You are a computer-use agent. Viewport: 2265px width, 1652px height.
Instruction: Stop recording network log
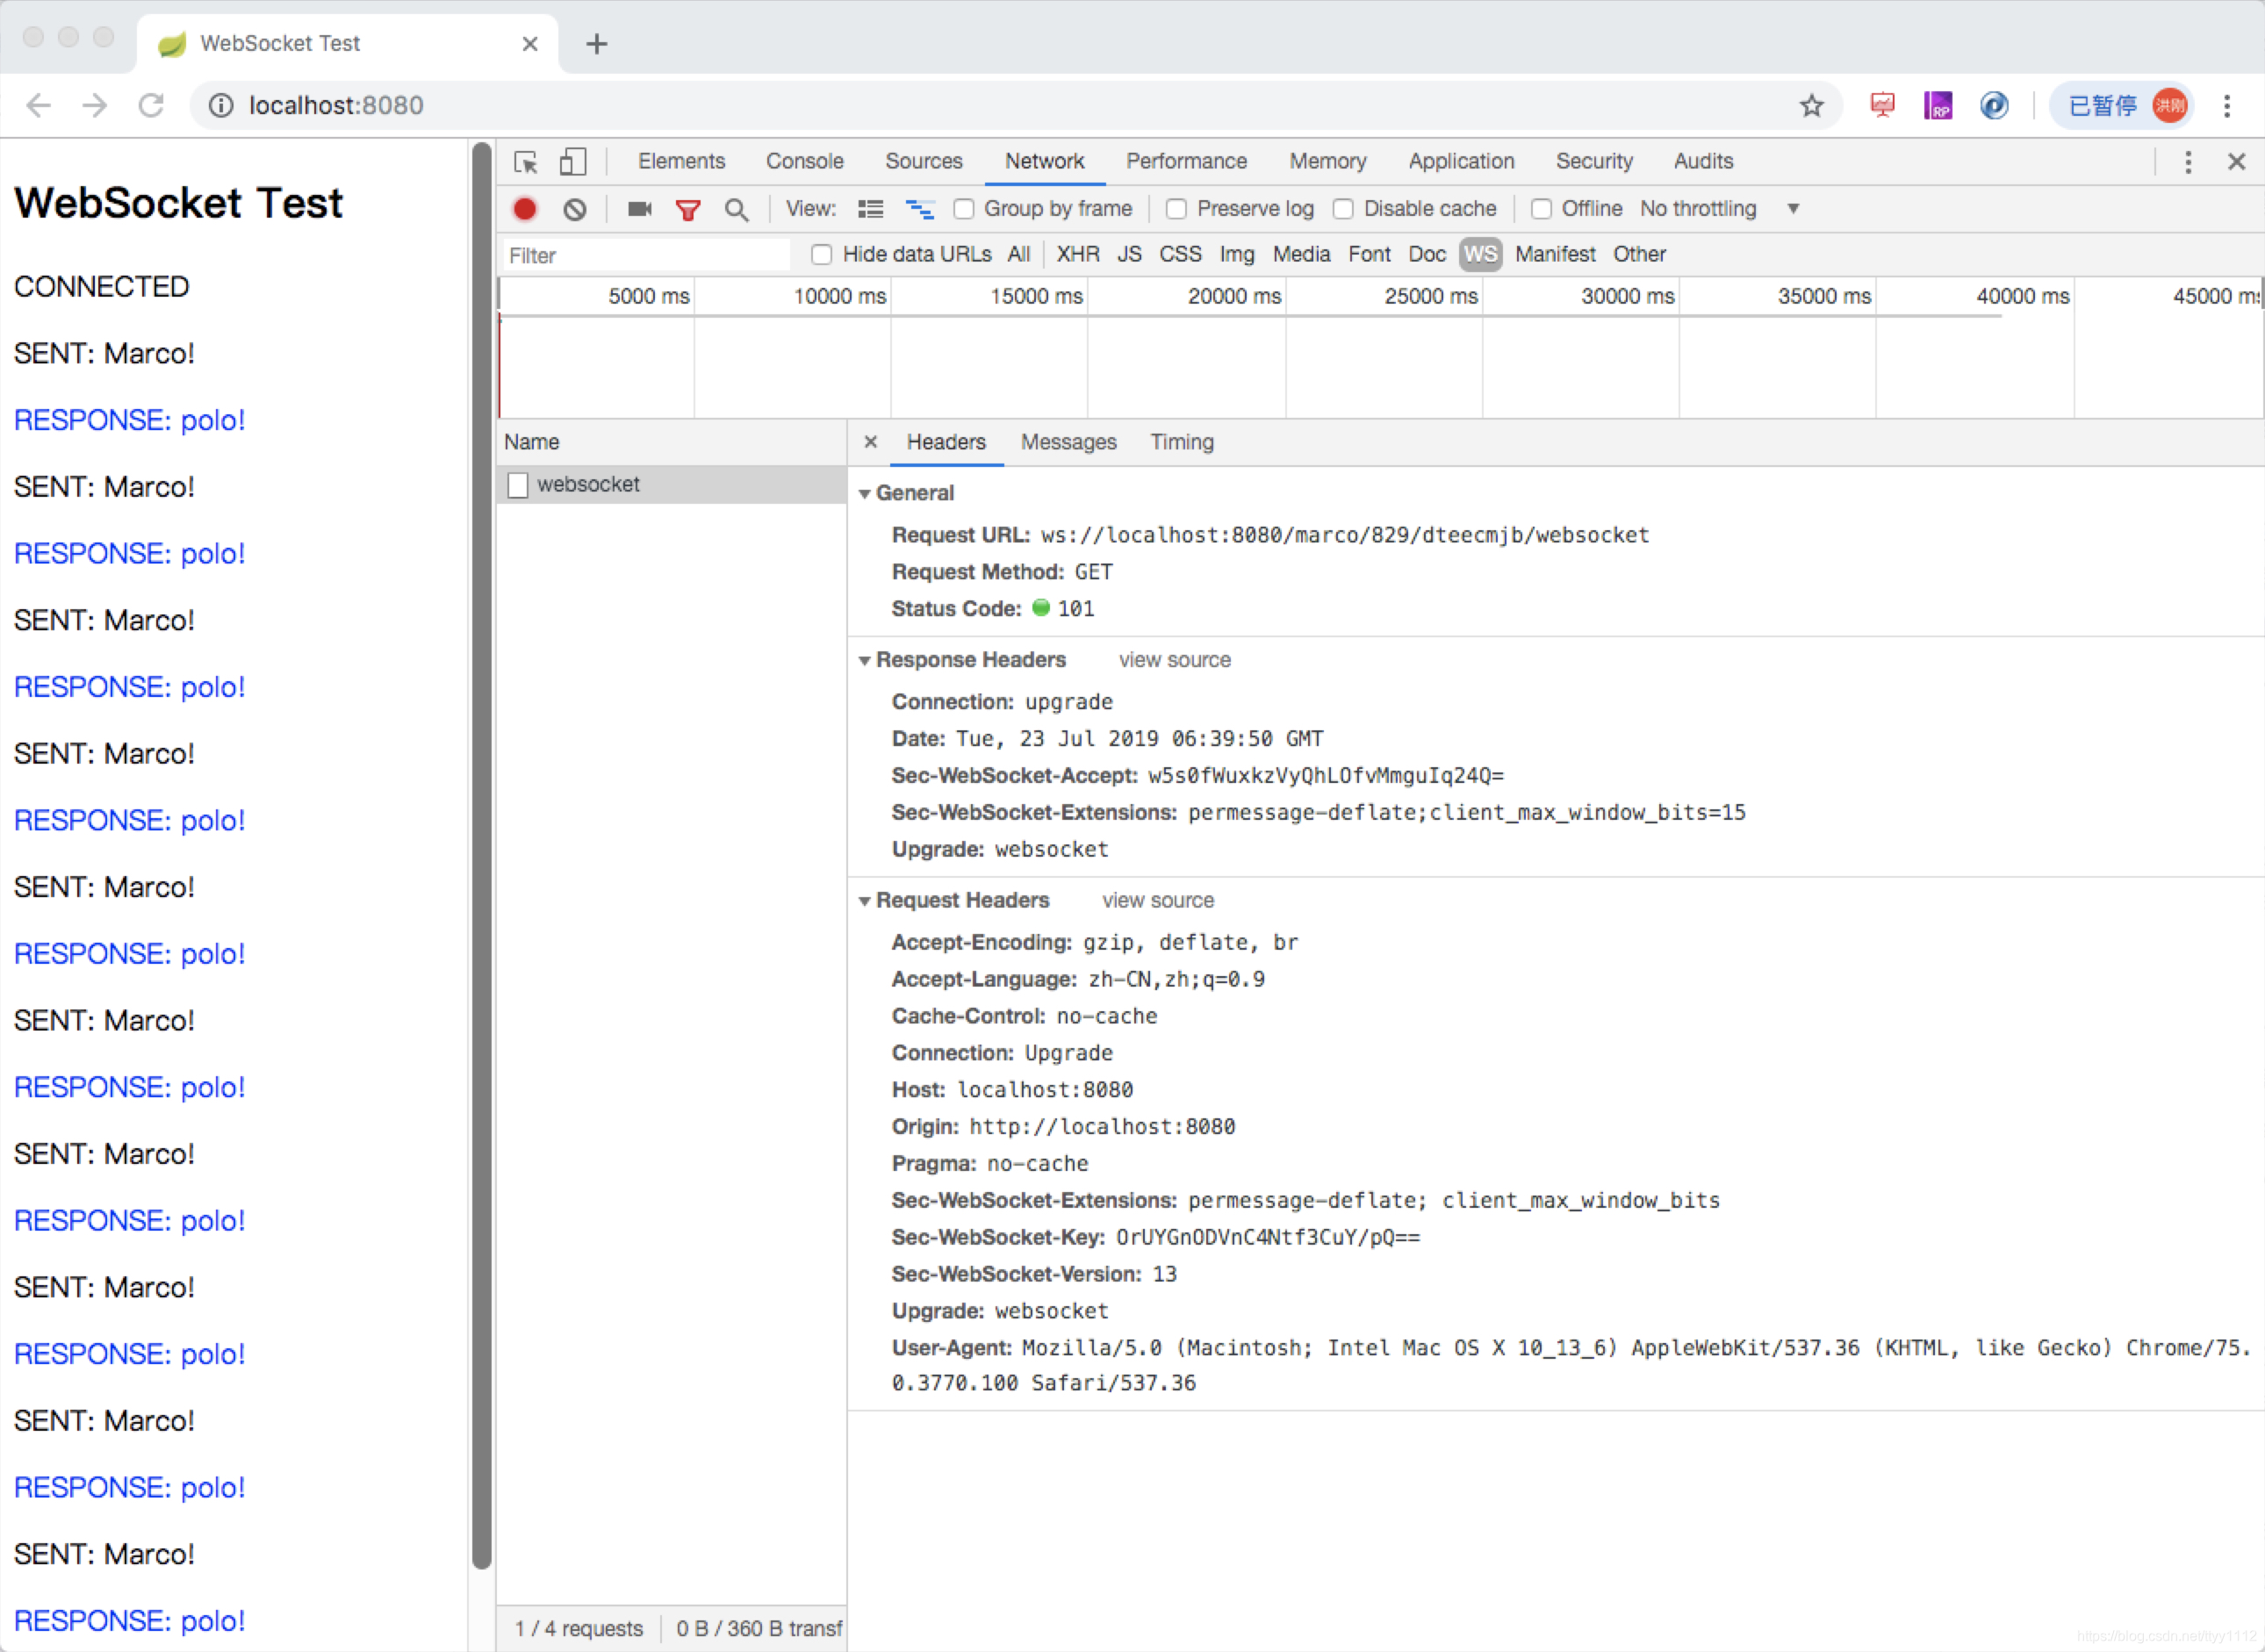pos(525,209)
